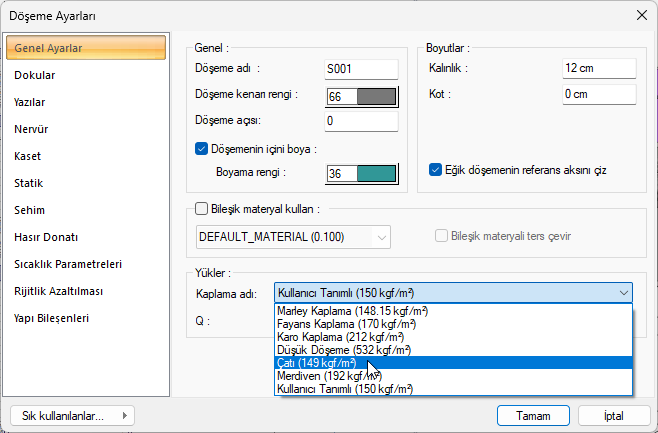The height and width of the screenshot is (433, 658).
Task: Click the Tamam button
Action: 533,415
